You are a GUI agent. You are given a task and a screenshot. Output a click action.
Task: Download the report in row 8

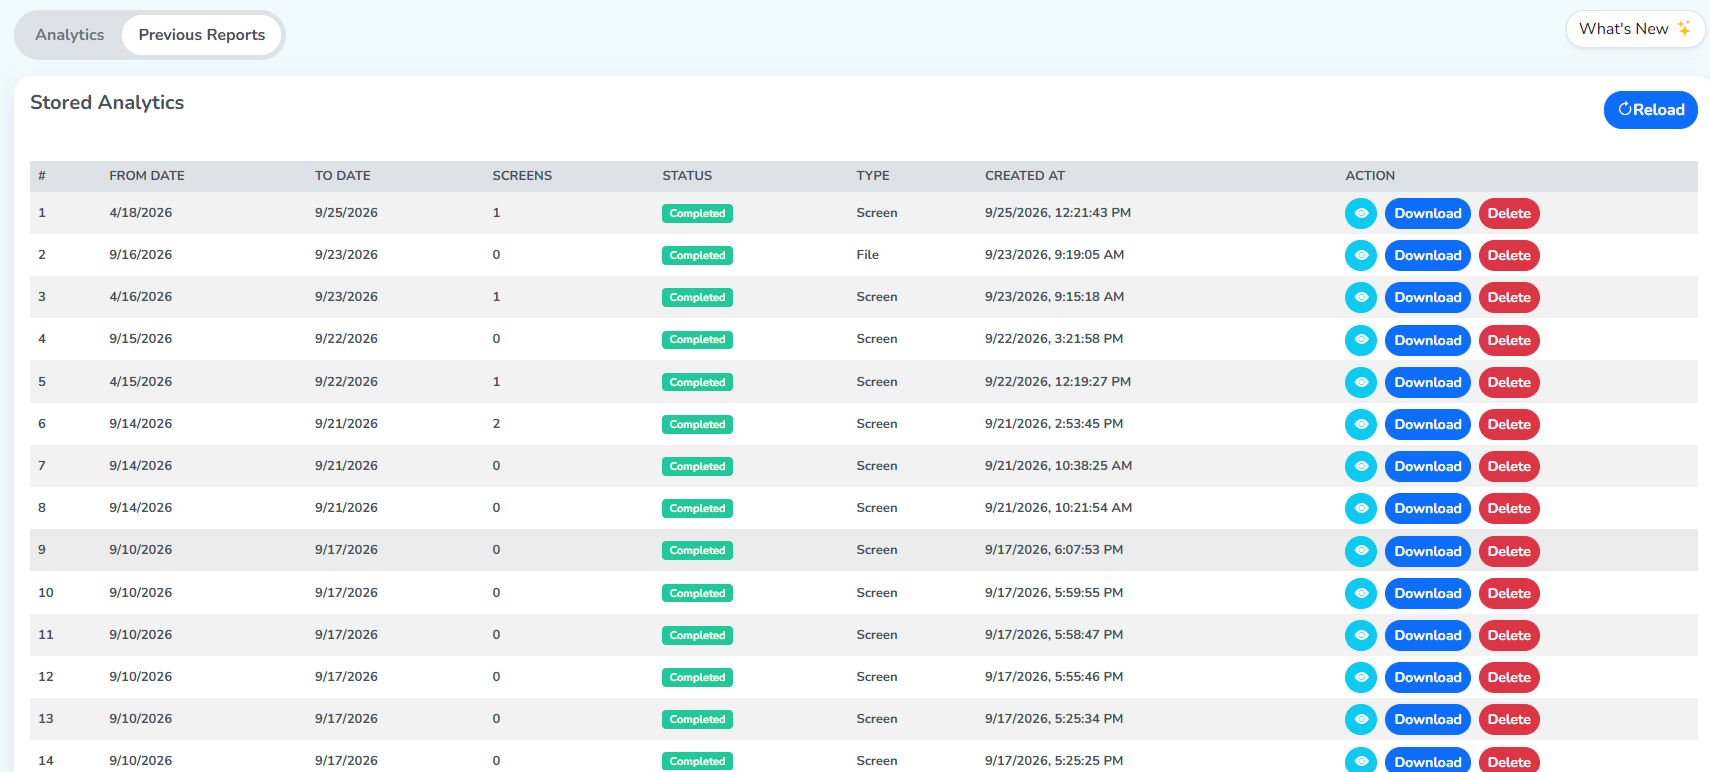pos(1428,508)
